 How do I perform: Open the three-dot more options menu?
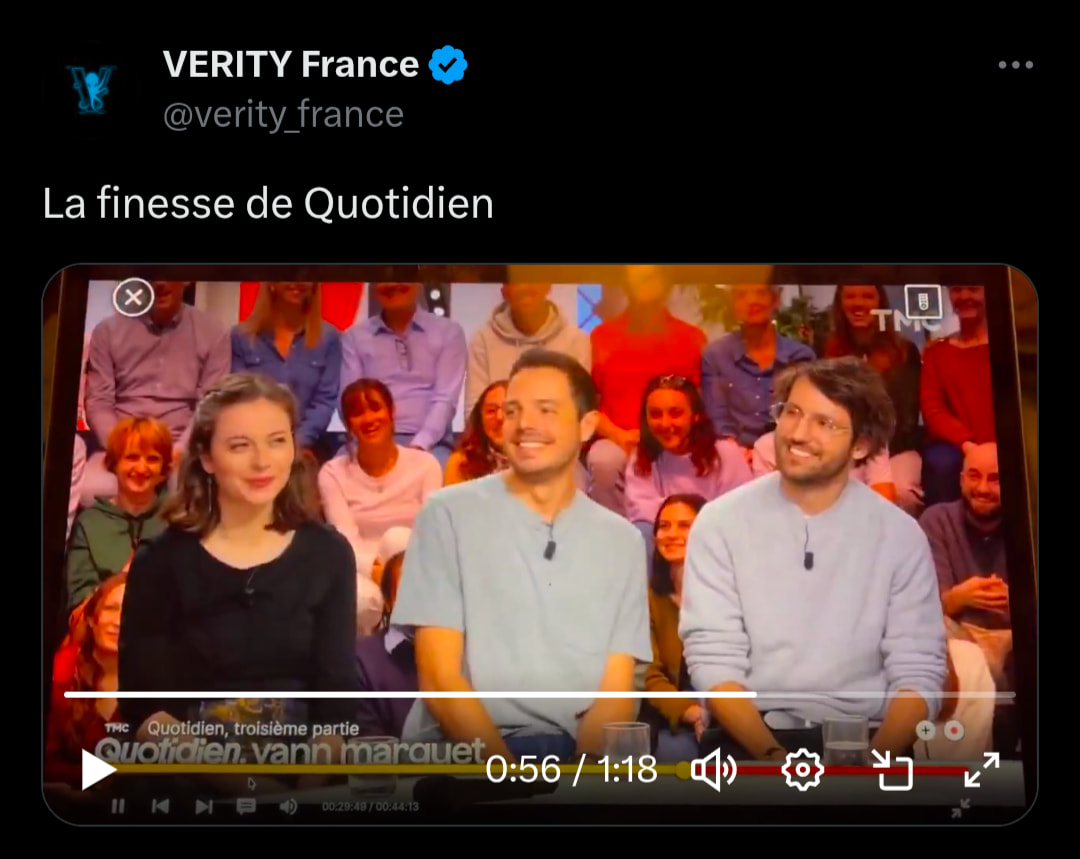[x=1016, y=65]
